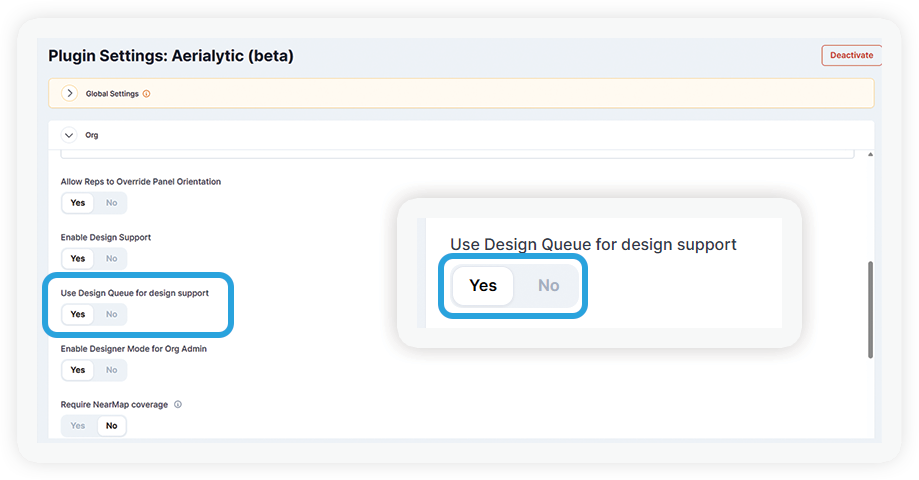This screenshot has width=919, height=480.
Task: Click the vertical scrollbar thumb on the right
Action: (x=870, y=309)
